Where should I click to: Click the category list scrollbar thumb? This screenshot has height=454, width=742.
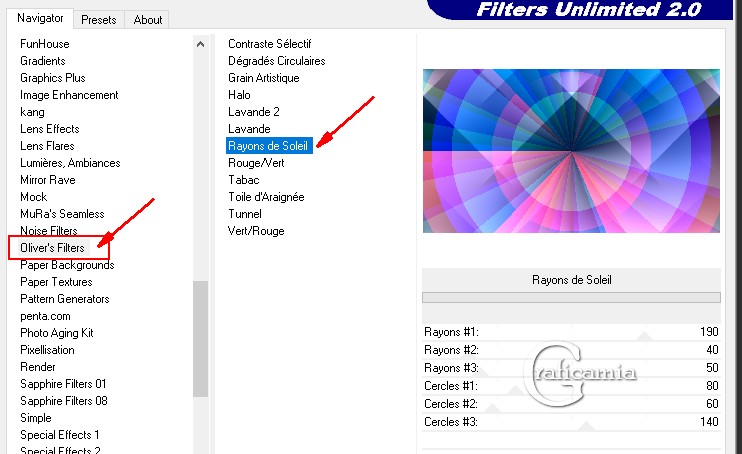point(200,338)
